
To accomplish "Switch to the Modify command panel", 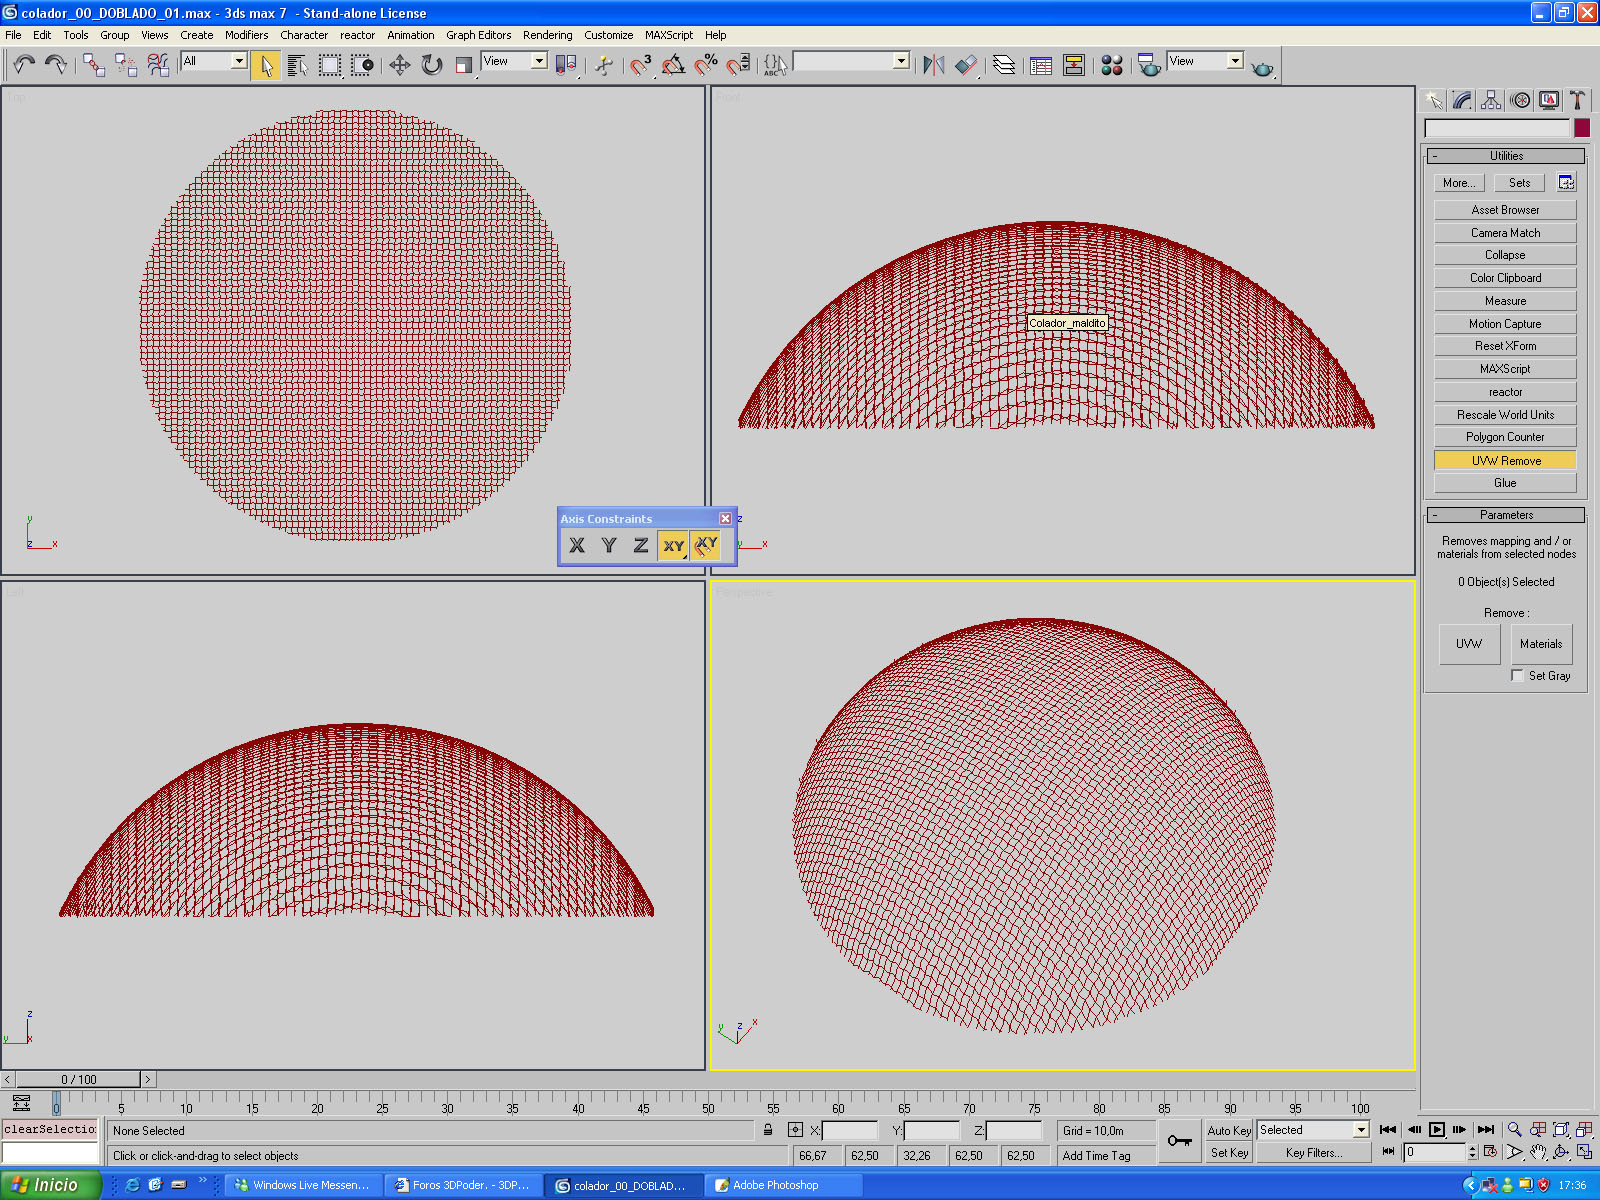I will tap(1462, 100).
